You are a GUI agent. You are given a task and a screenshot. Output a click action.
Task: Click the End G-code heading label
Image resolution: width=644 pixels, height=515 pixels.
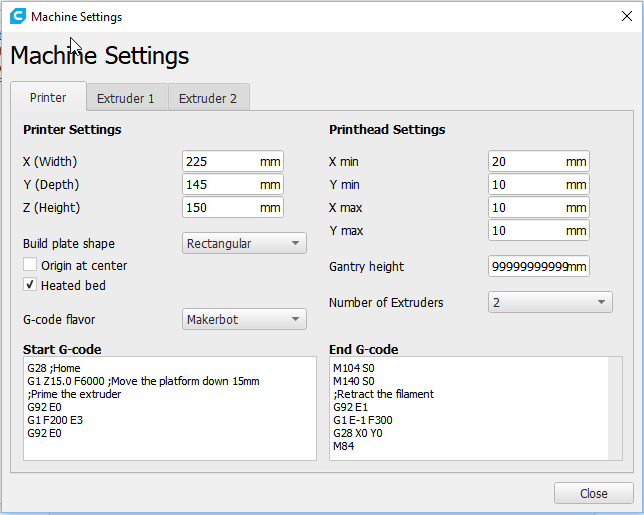(364, 349)
